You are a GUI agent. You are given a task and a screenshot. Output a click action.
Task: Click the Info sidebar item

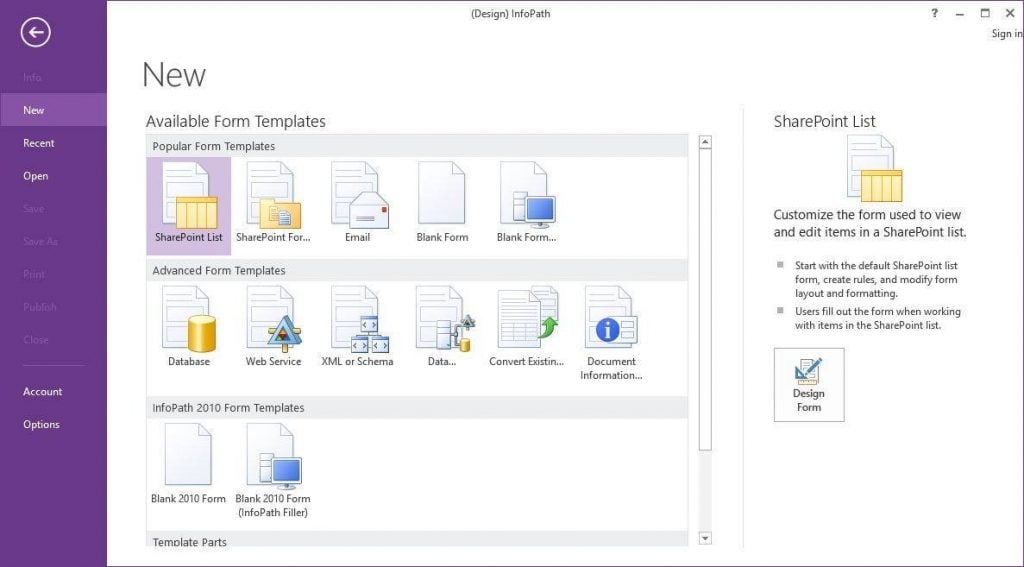(53, 77)
